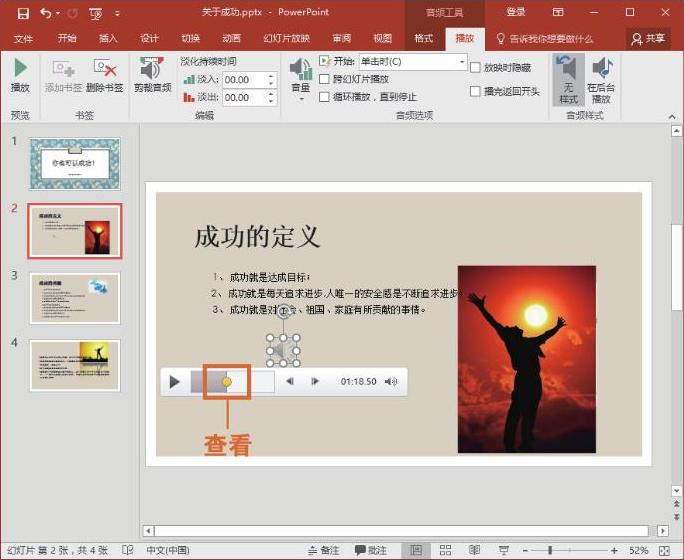Click the vertical scrollbar down arrow

677,491
